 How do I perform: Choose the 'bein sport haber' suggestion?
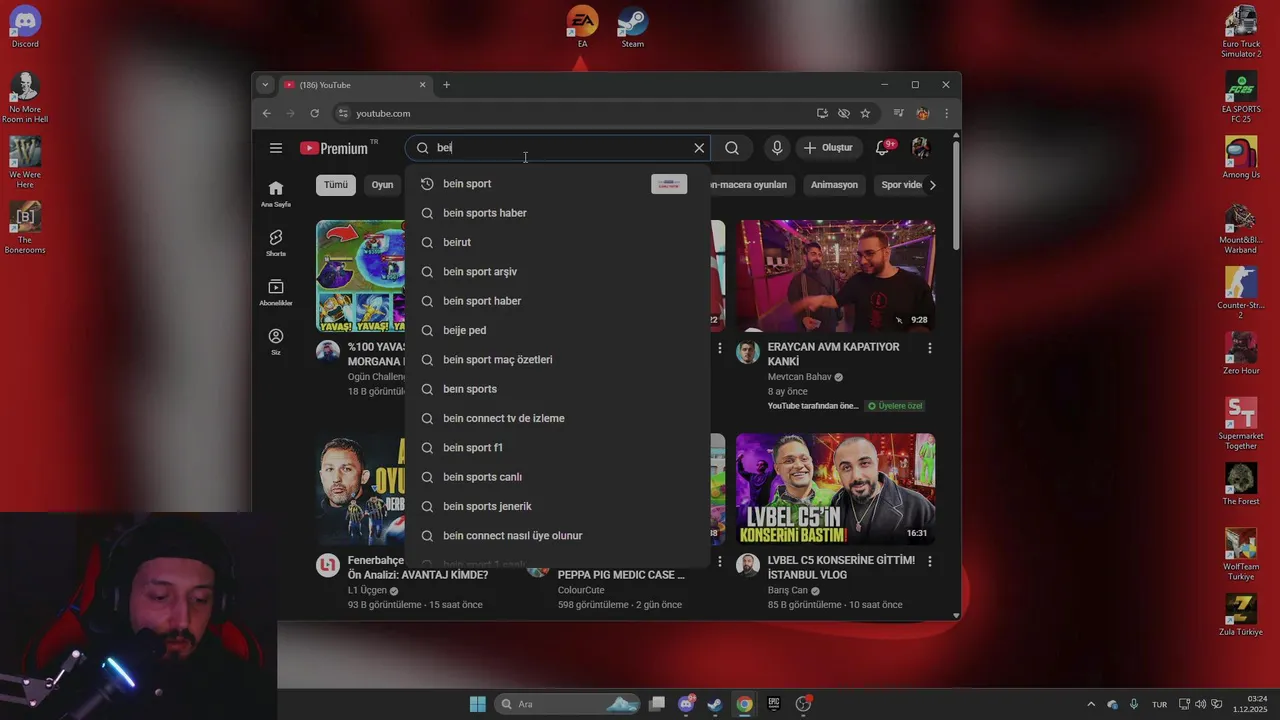(557, 301)
